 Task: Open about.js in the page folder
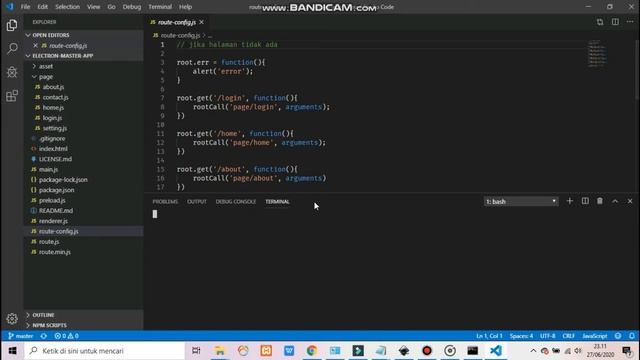coord(53,87)
